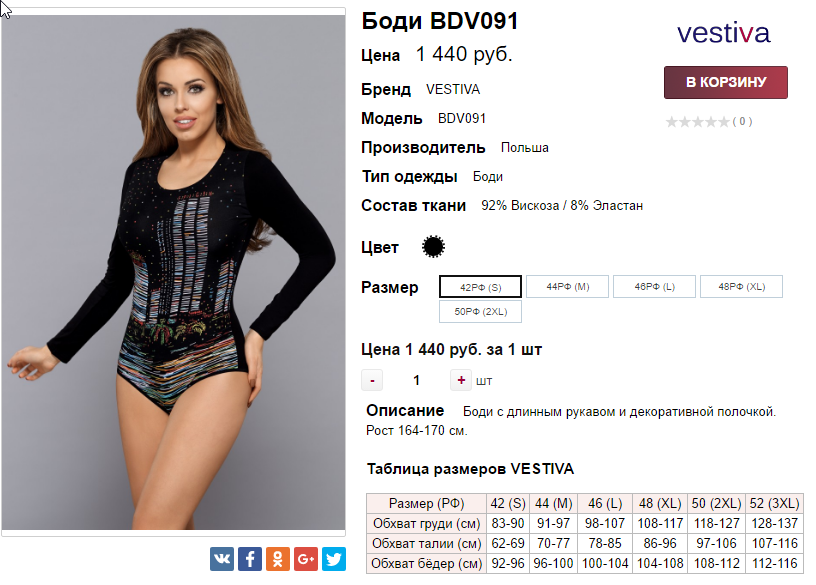Open the bodysuit product photo
816x585 pixels.
tap(173, 272)
